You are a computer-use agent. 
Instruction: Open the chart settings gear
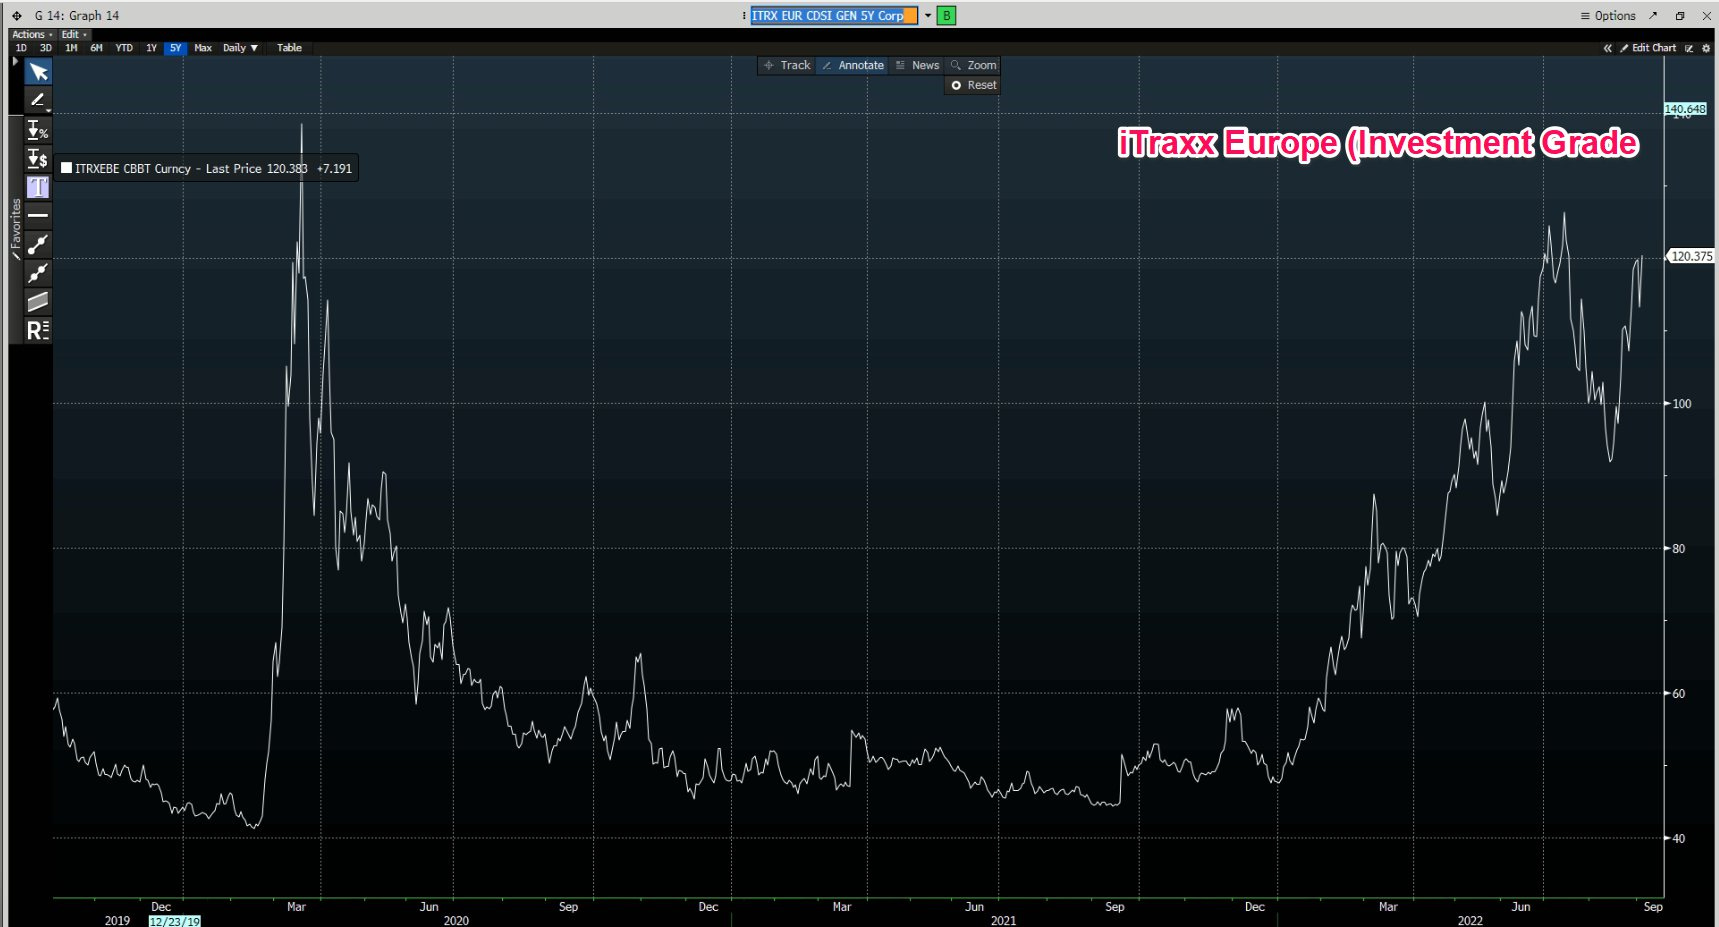[1706, 48]
